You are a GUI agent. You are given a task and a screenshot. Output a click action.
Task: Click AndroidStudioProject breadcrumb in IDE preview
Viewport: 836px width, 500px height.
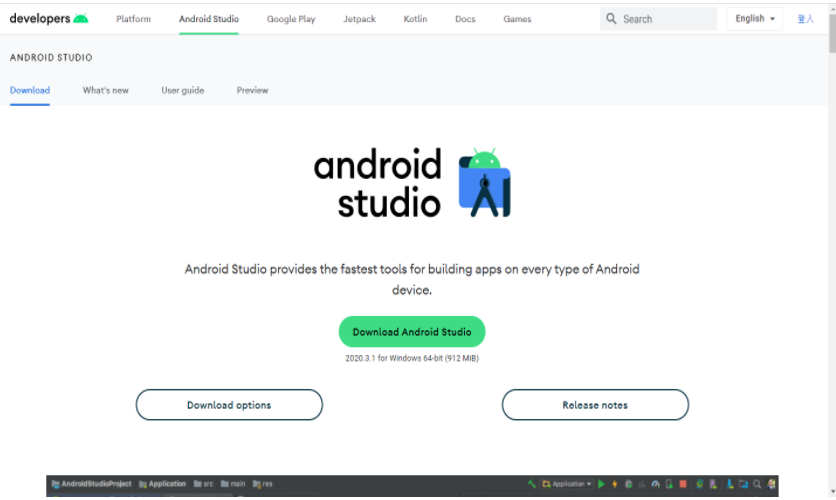91,484
